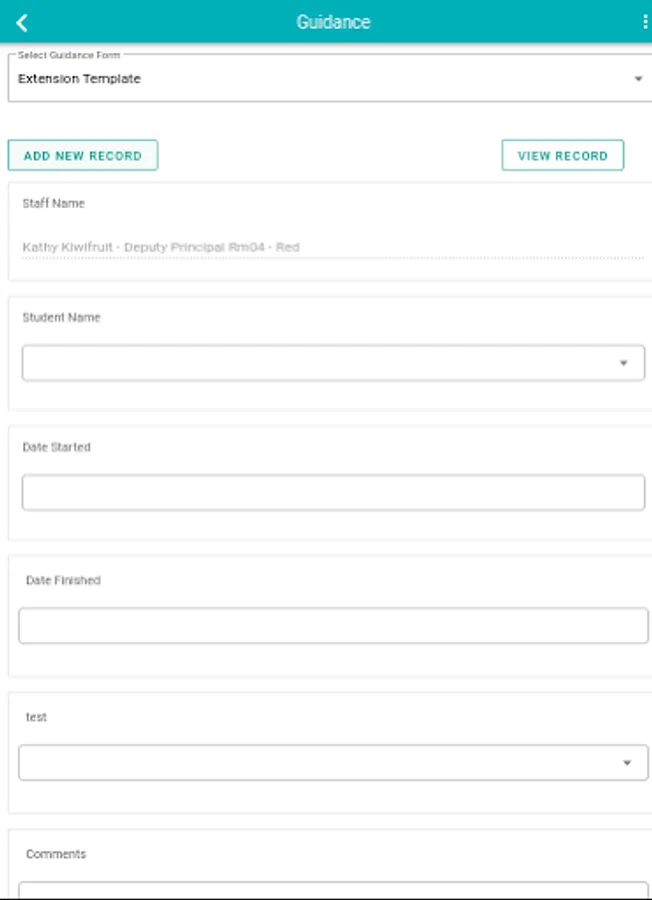Click the test field dropdown arrow
The height and width of the screenshot is (900, 652).
627,763
